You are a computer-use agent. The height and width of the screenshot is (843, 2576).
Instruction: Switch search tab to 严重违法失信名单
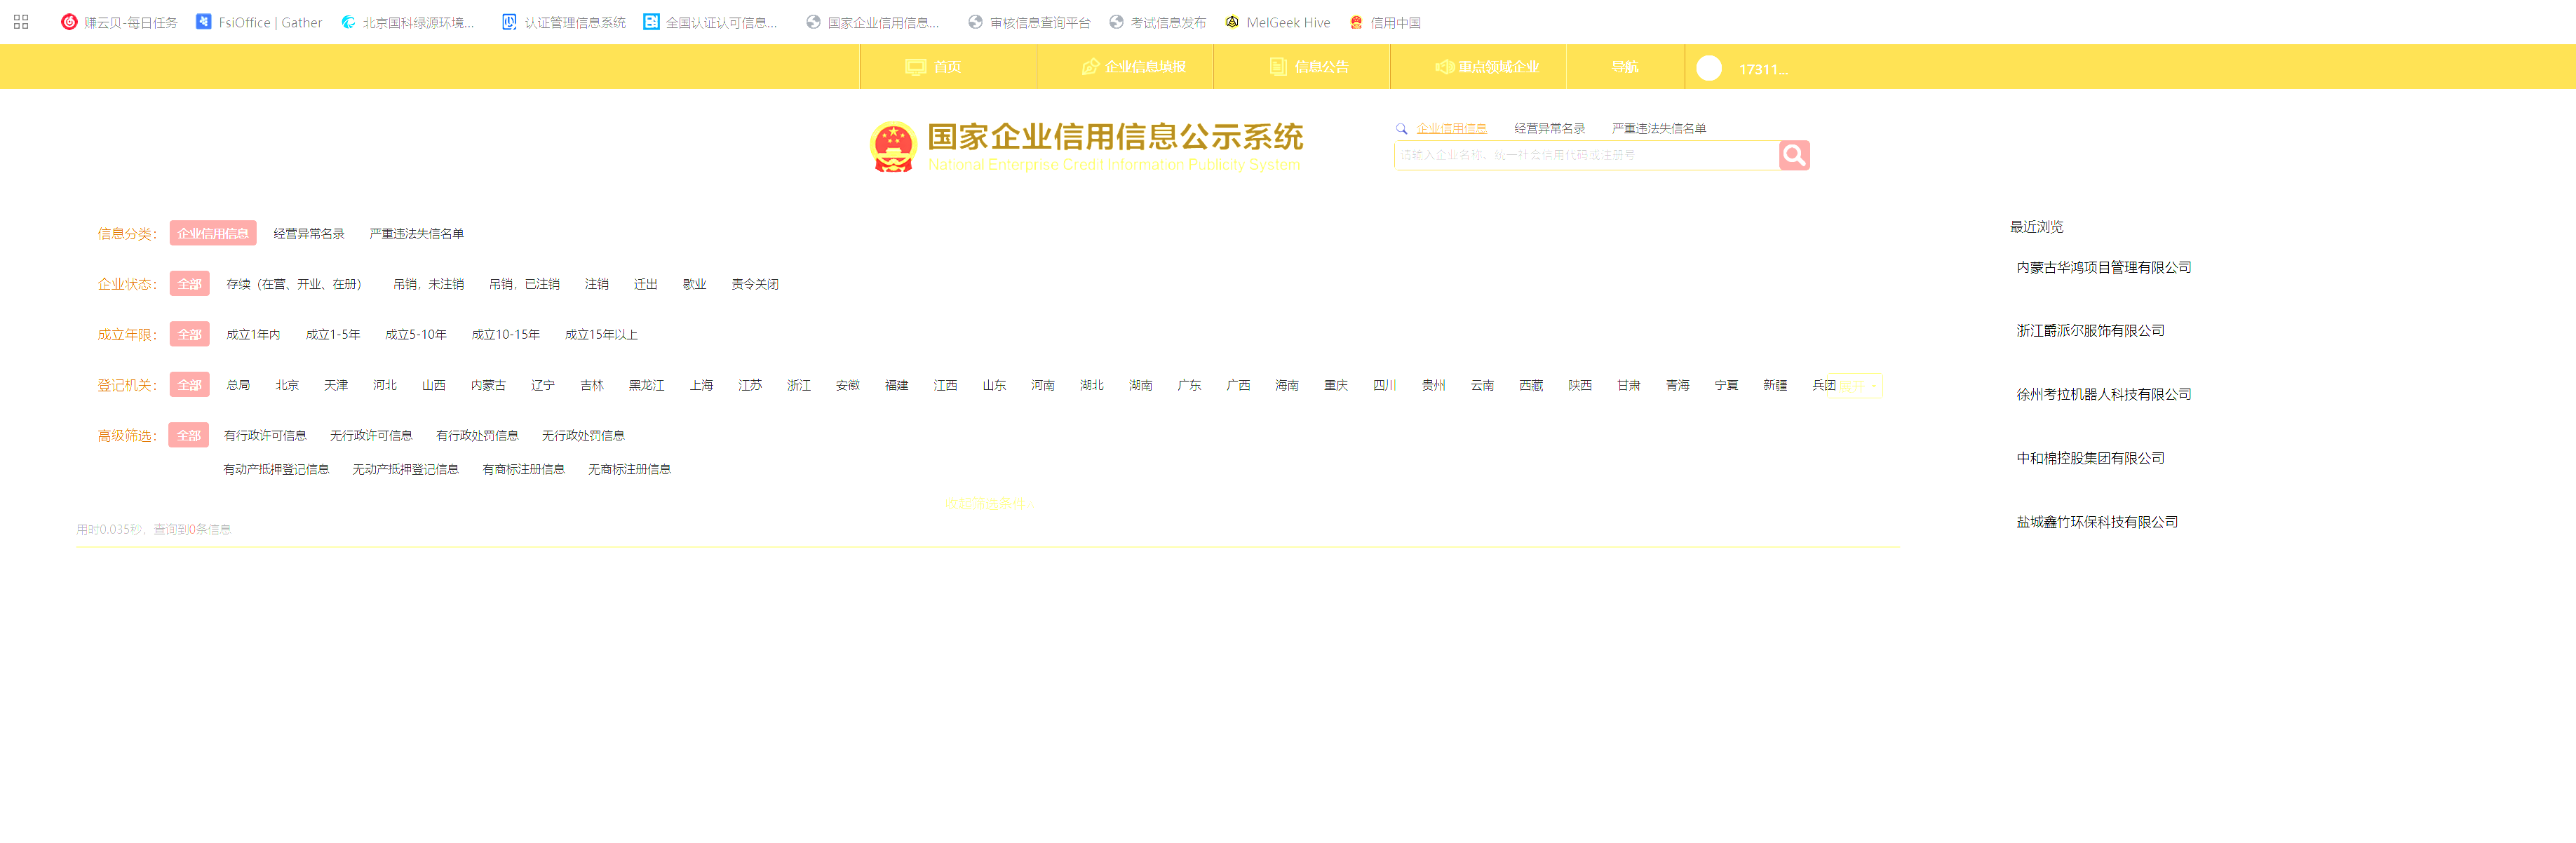pyautogui.click(x=1658, y=129)
